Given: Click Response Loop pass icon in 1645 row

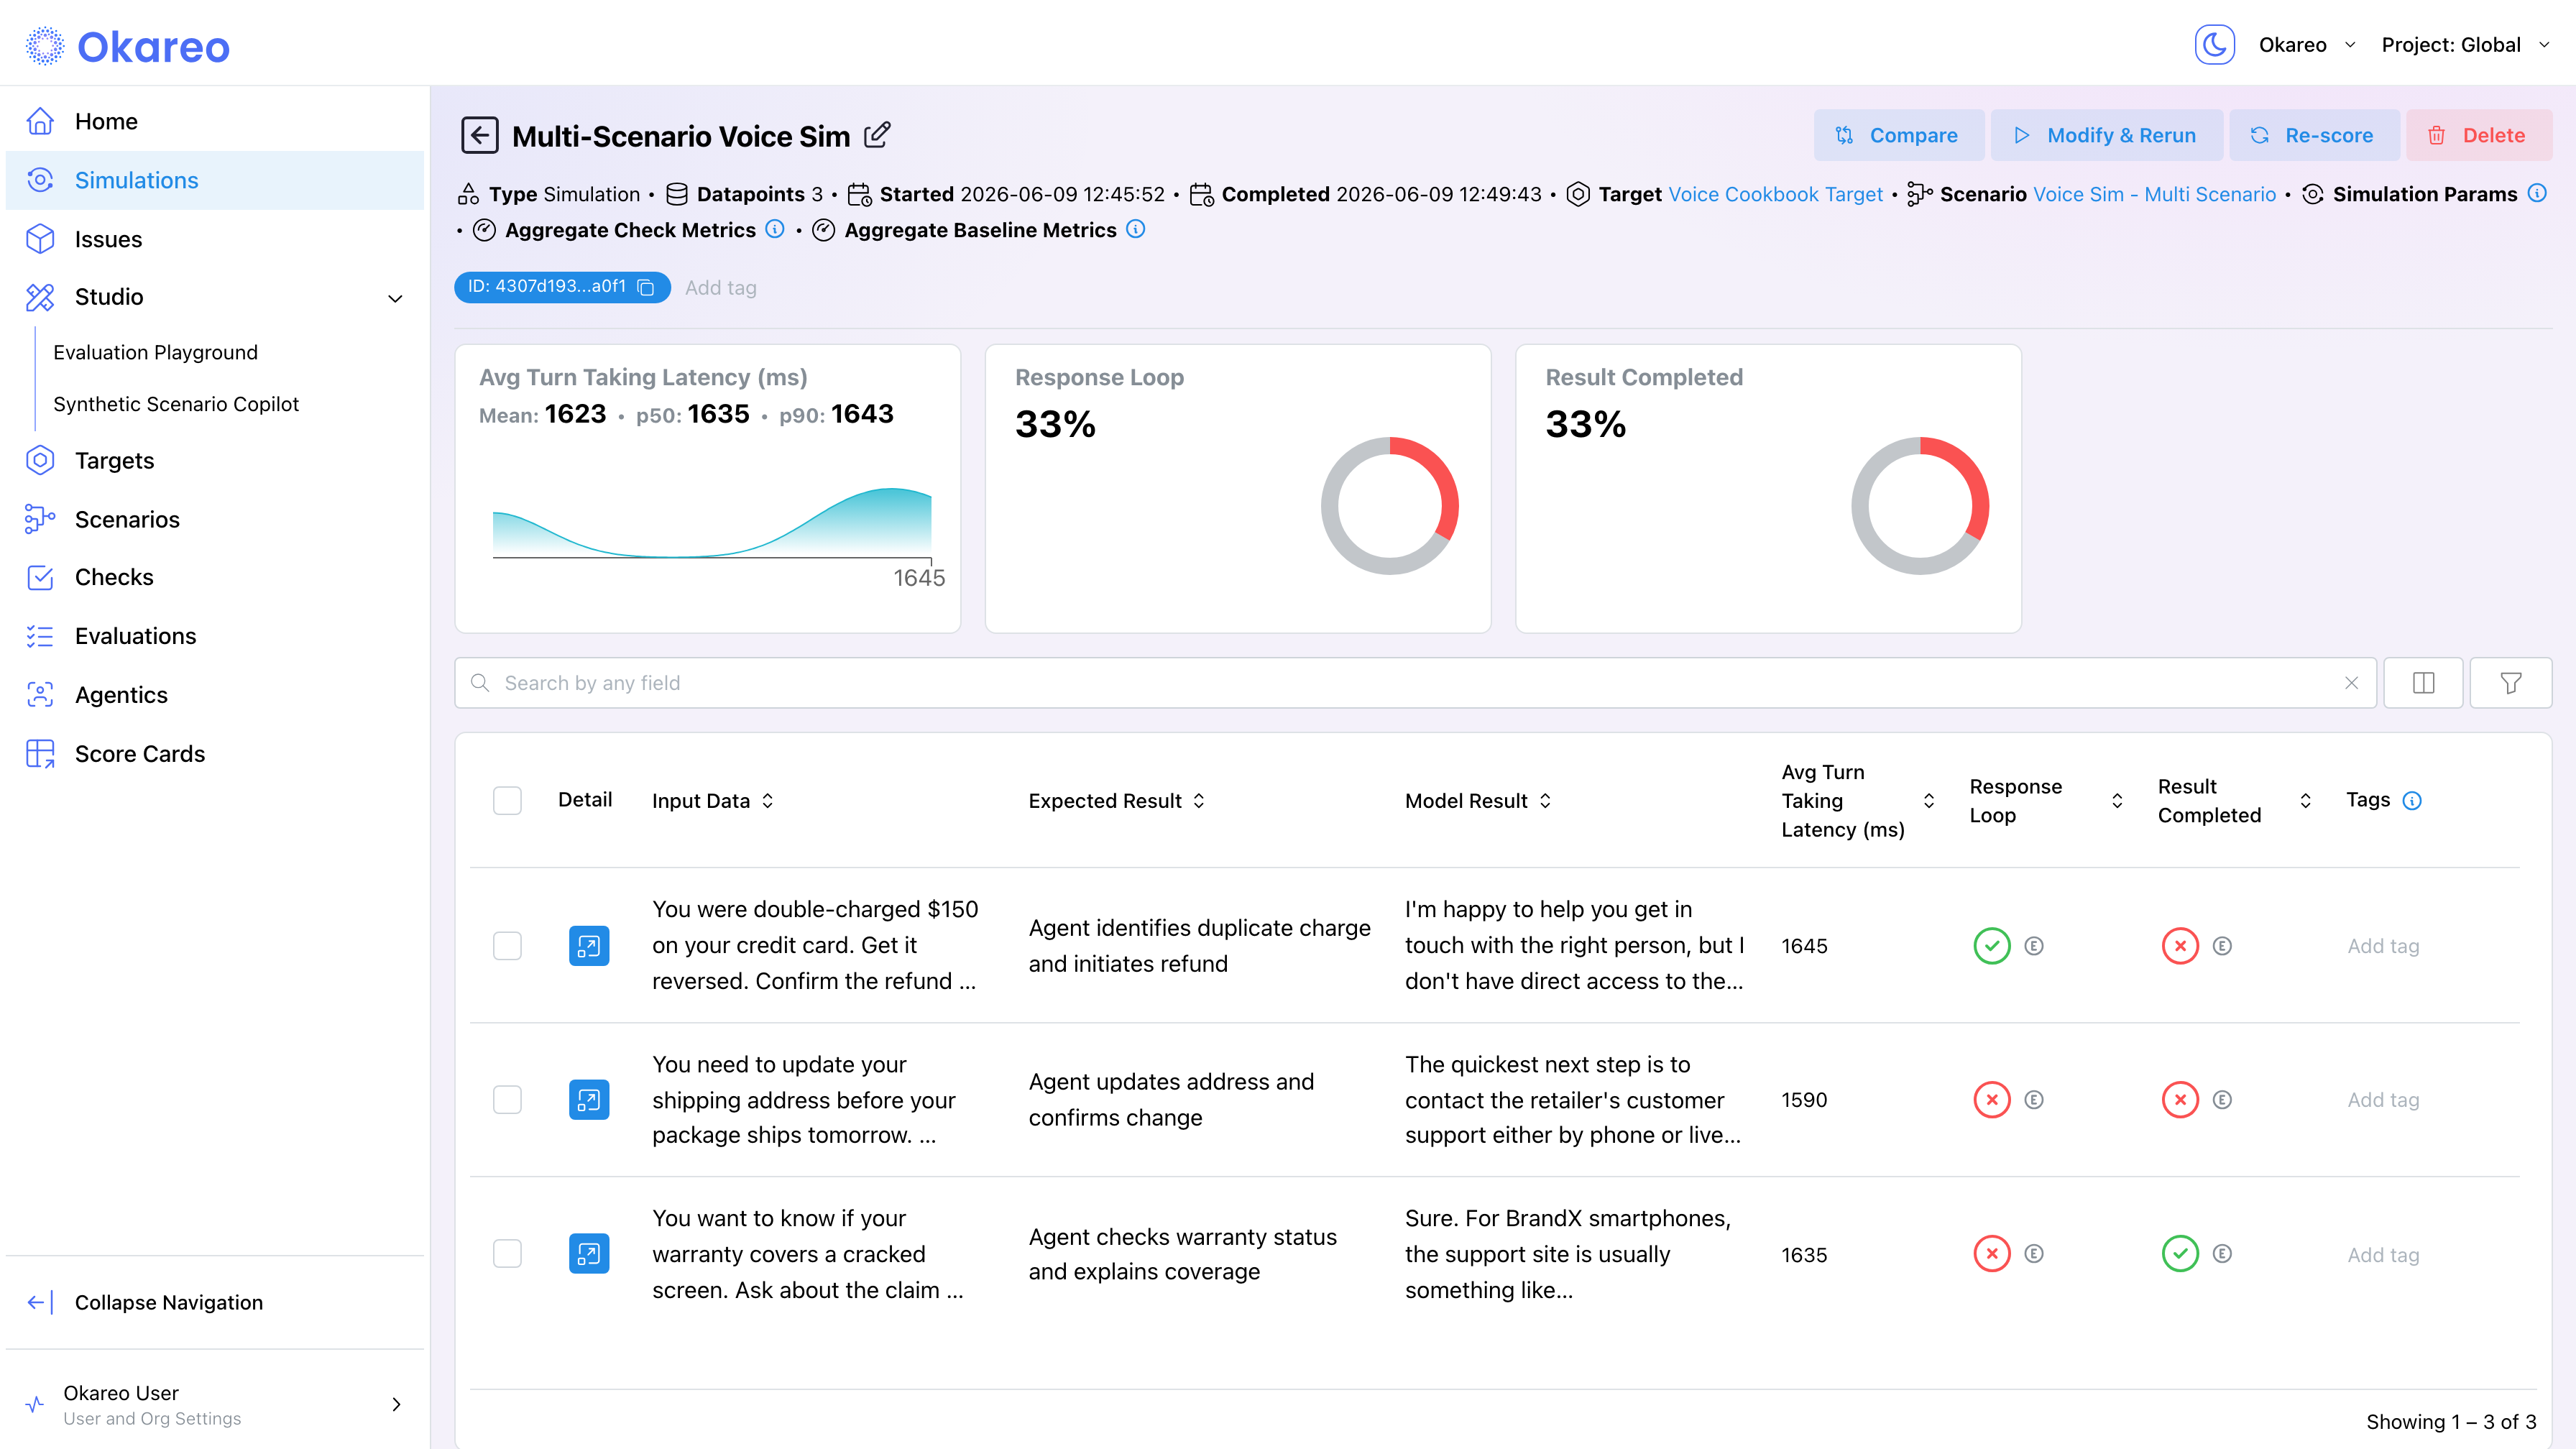Looking at the screenshot, I should point(1992,946).
